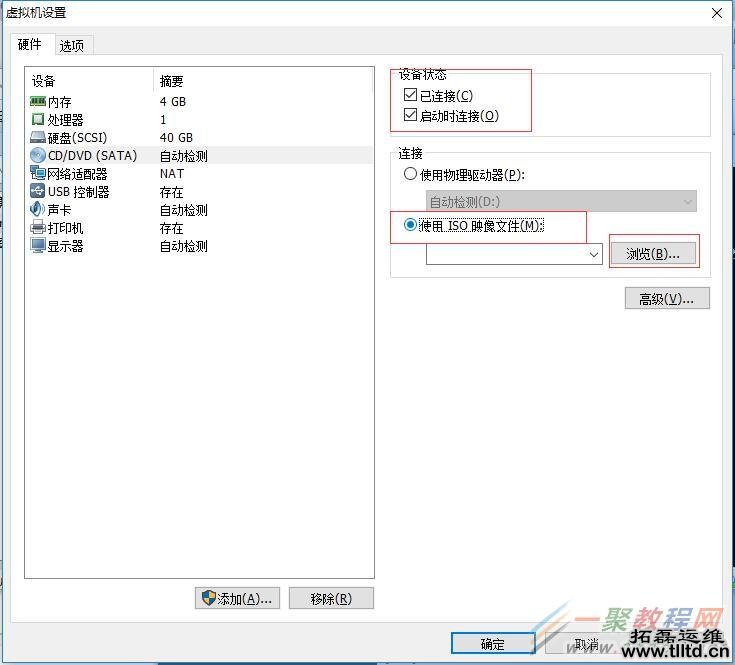Select 使用 ISO 映像文件(M) radio button

tap(410, 225)
